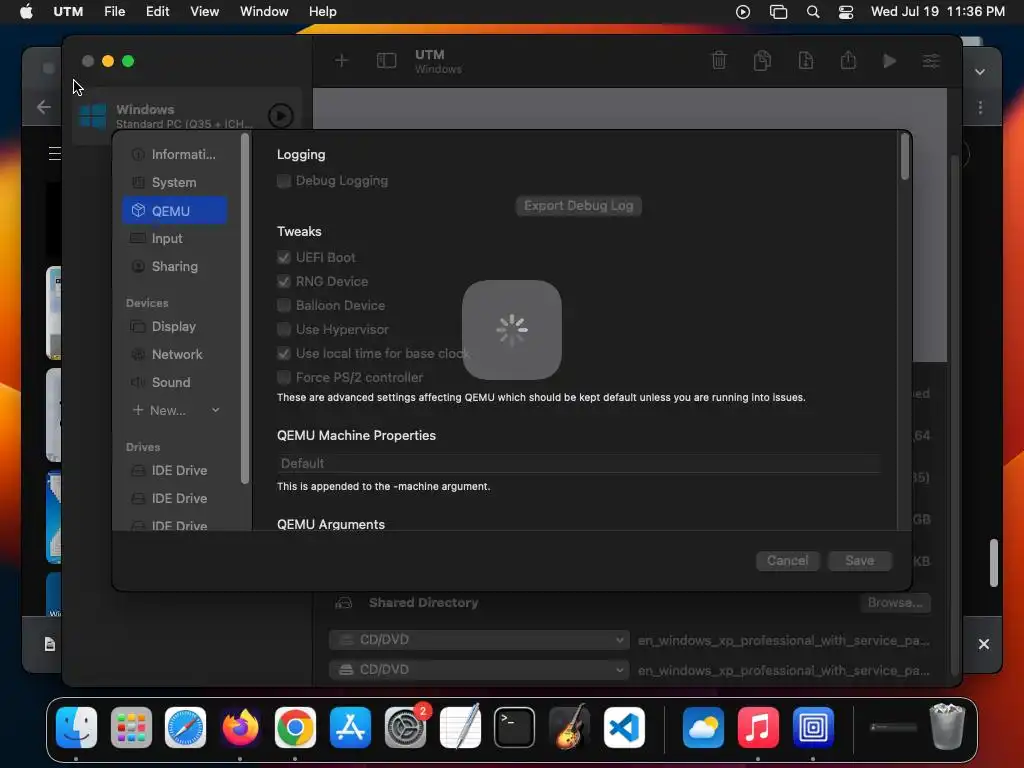Viewport: 1024px width, 768px height.
Task: Click the X close icon in background window
Action: 984,644
